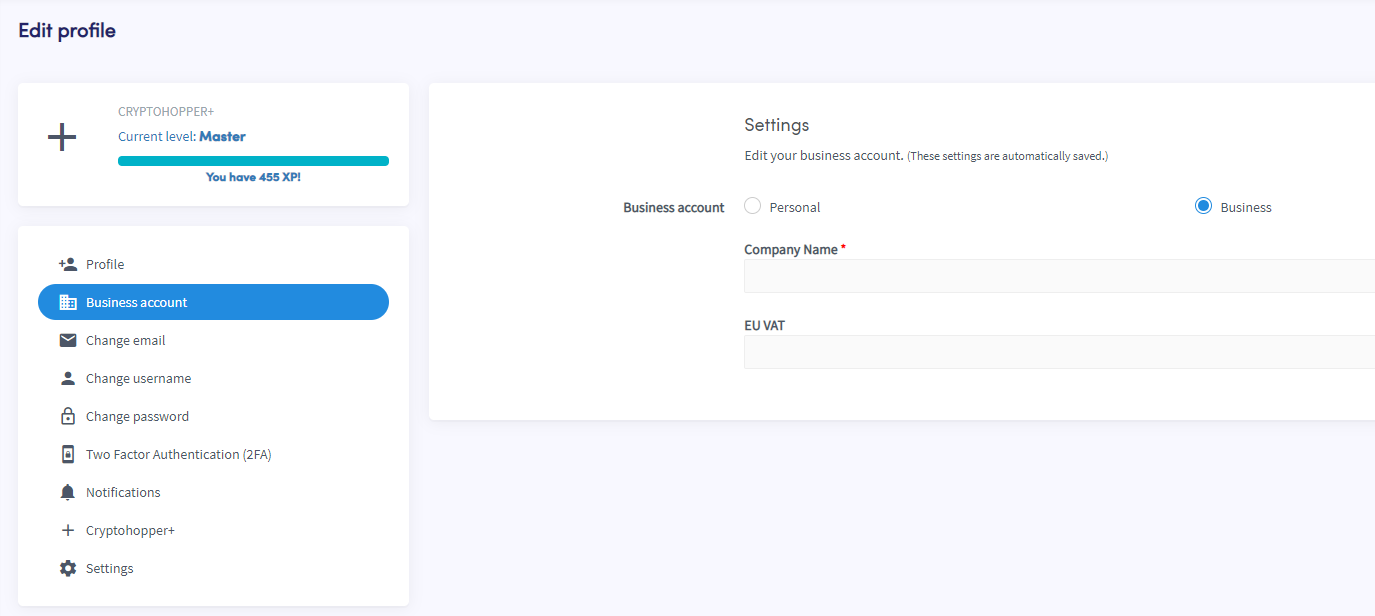The width and height of the screenshot is (1375, 616).
Task: Click the 'These settings are automatically saved' note
Action: coord(1008,157)
